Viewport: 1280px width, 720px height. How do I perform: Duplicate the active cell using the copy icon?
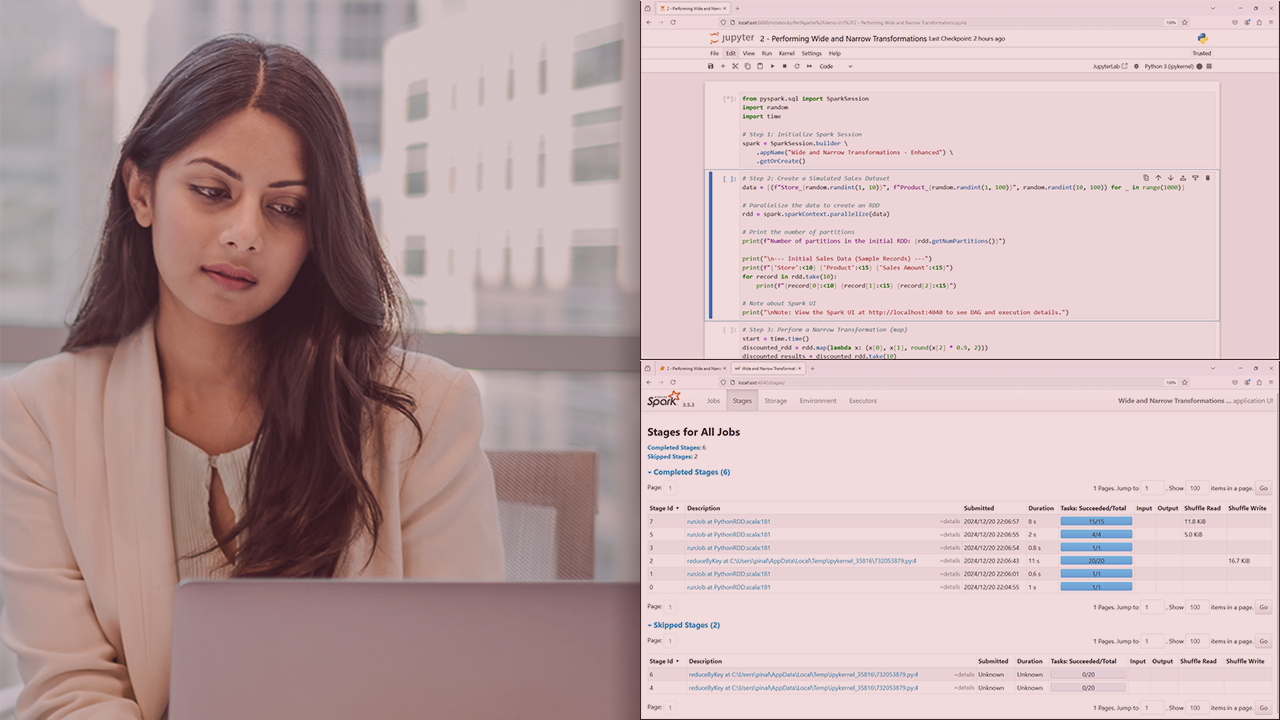click(1146, 178)
